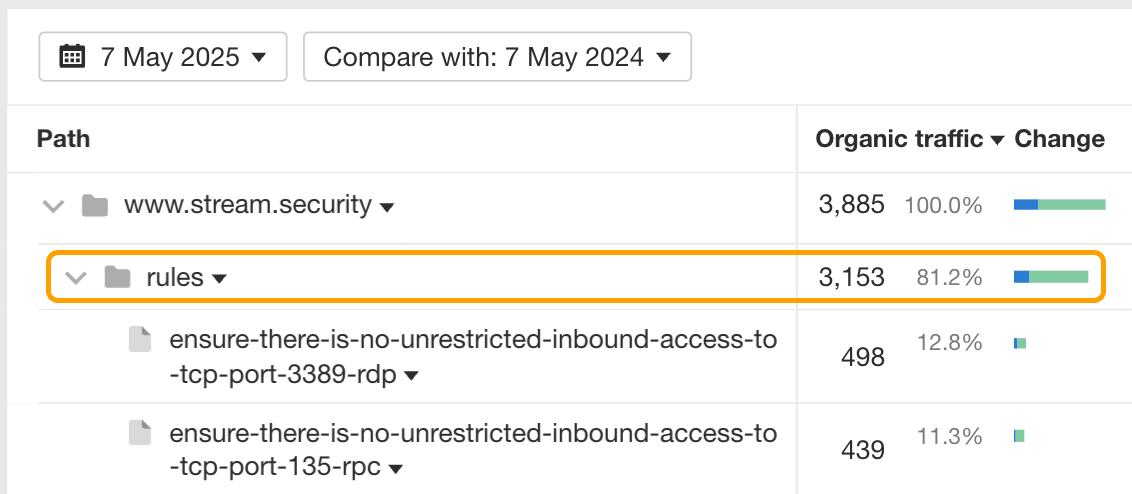Click the rules folder icon

pyautogui.click(x=118, y=277)
